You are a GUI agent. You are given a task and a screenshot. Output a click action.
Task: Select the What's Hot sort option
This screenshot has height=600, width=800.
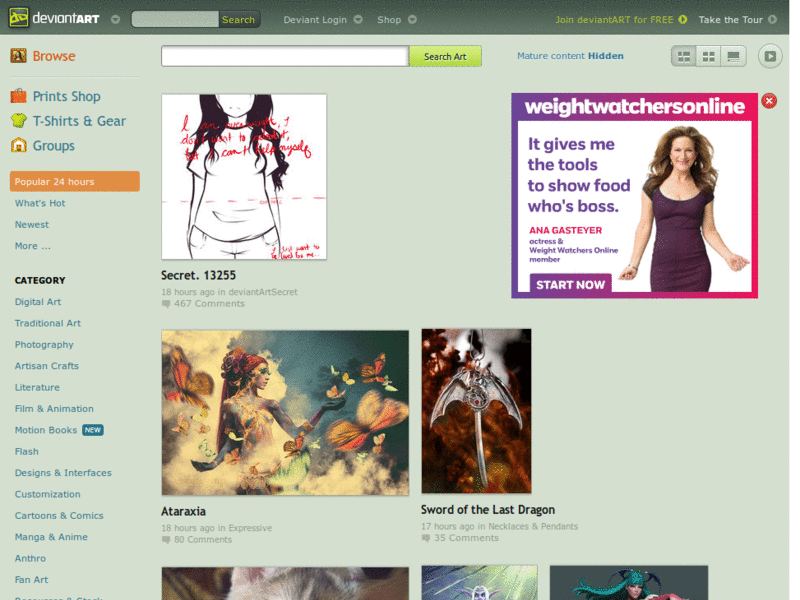(x=40, y=203)
